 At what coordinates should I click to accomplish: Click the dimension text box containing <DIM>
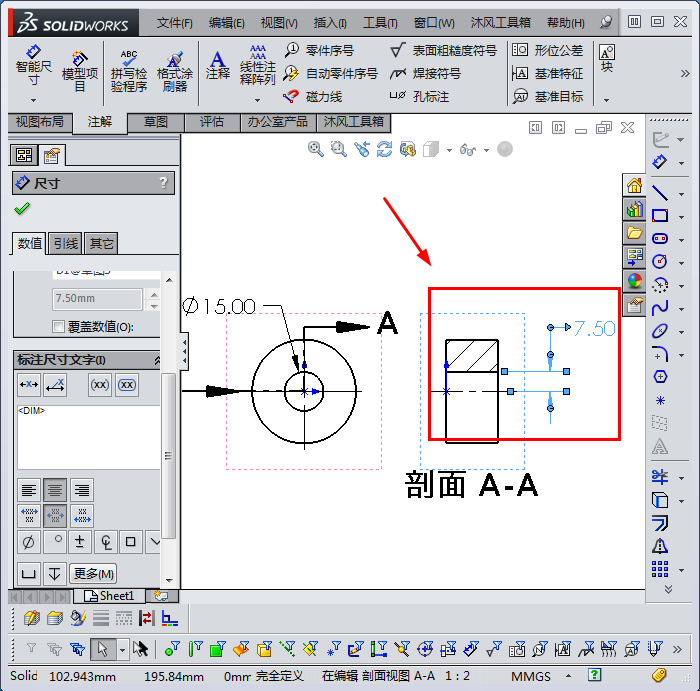[x=86, y=436]
